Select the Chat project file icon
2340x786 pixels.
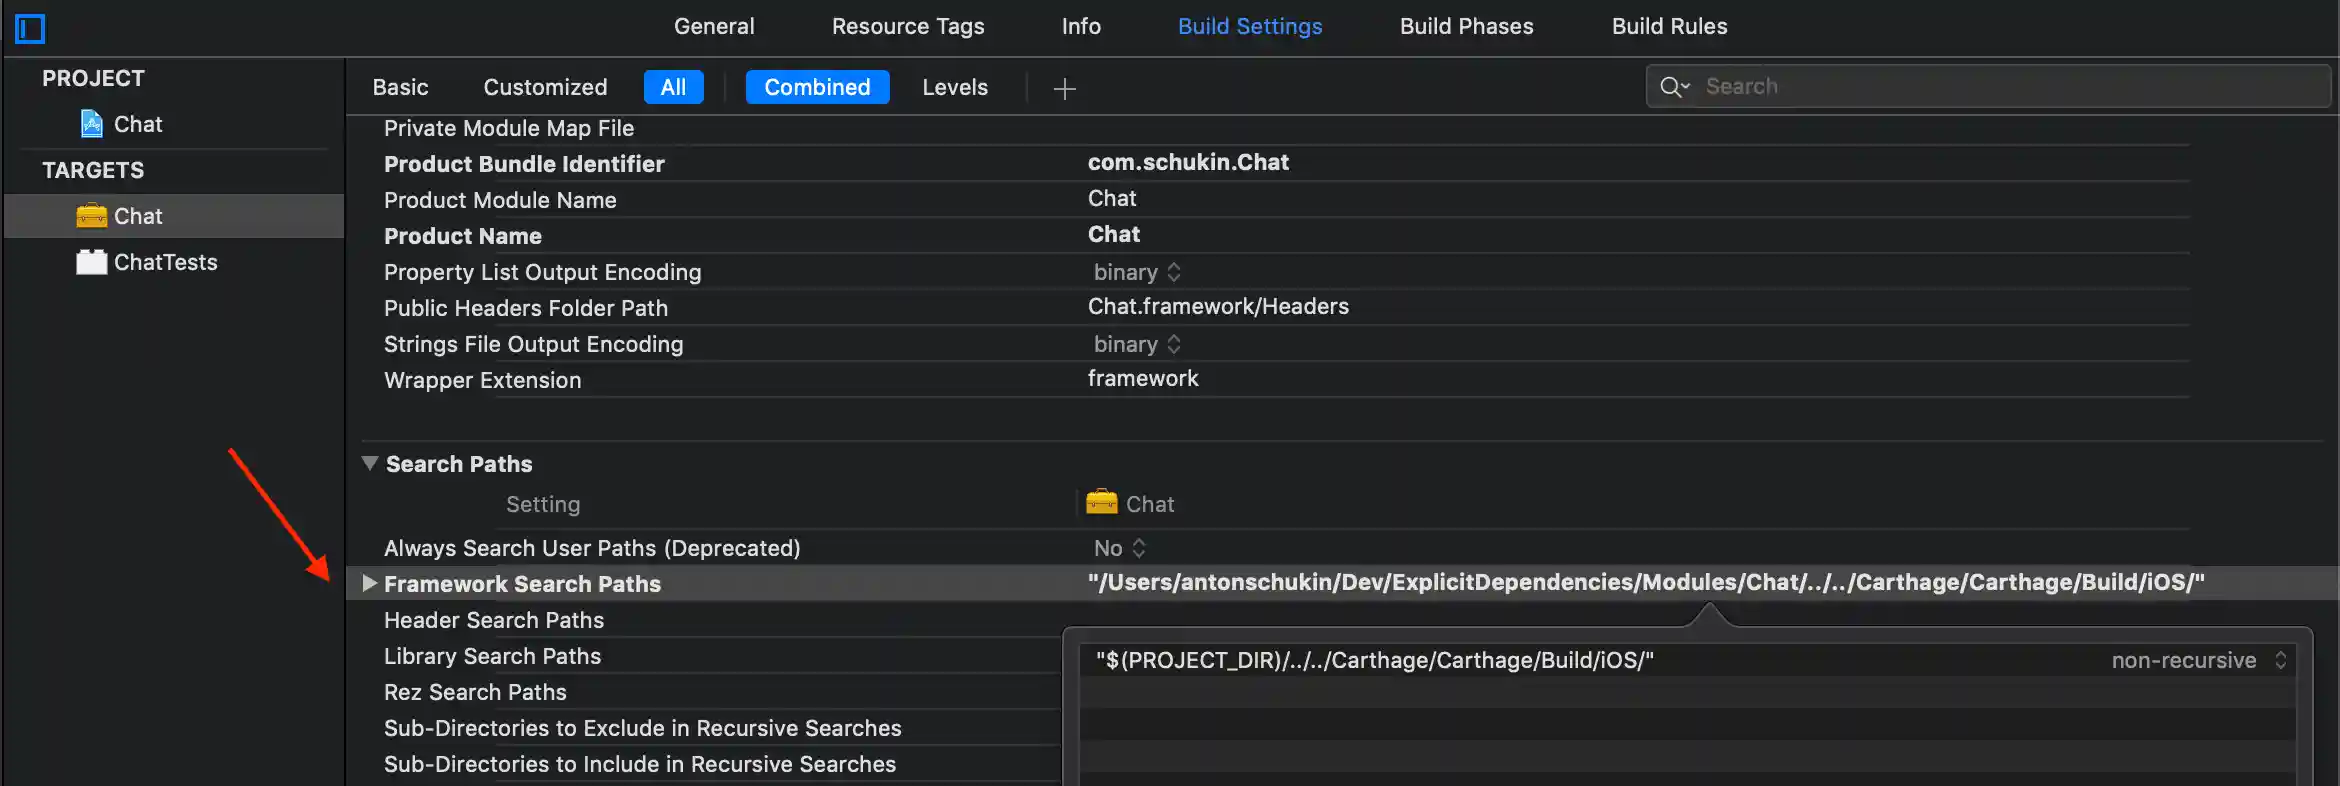[x=92, y=124]
